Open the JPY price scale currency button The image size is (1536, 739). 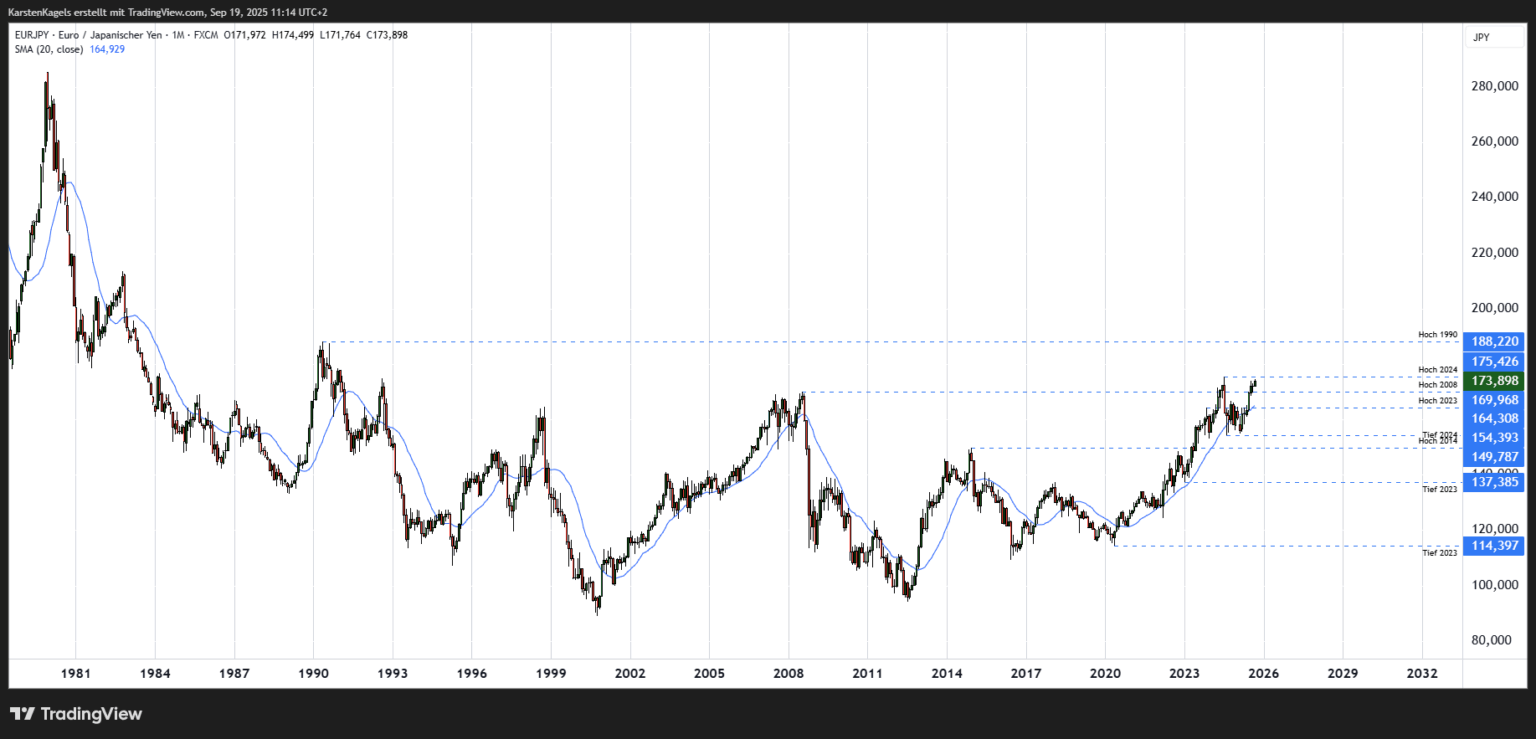click(x=1494, y=36)
